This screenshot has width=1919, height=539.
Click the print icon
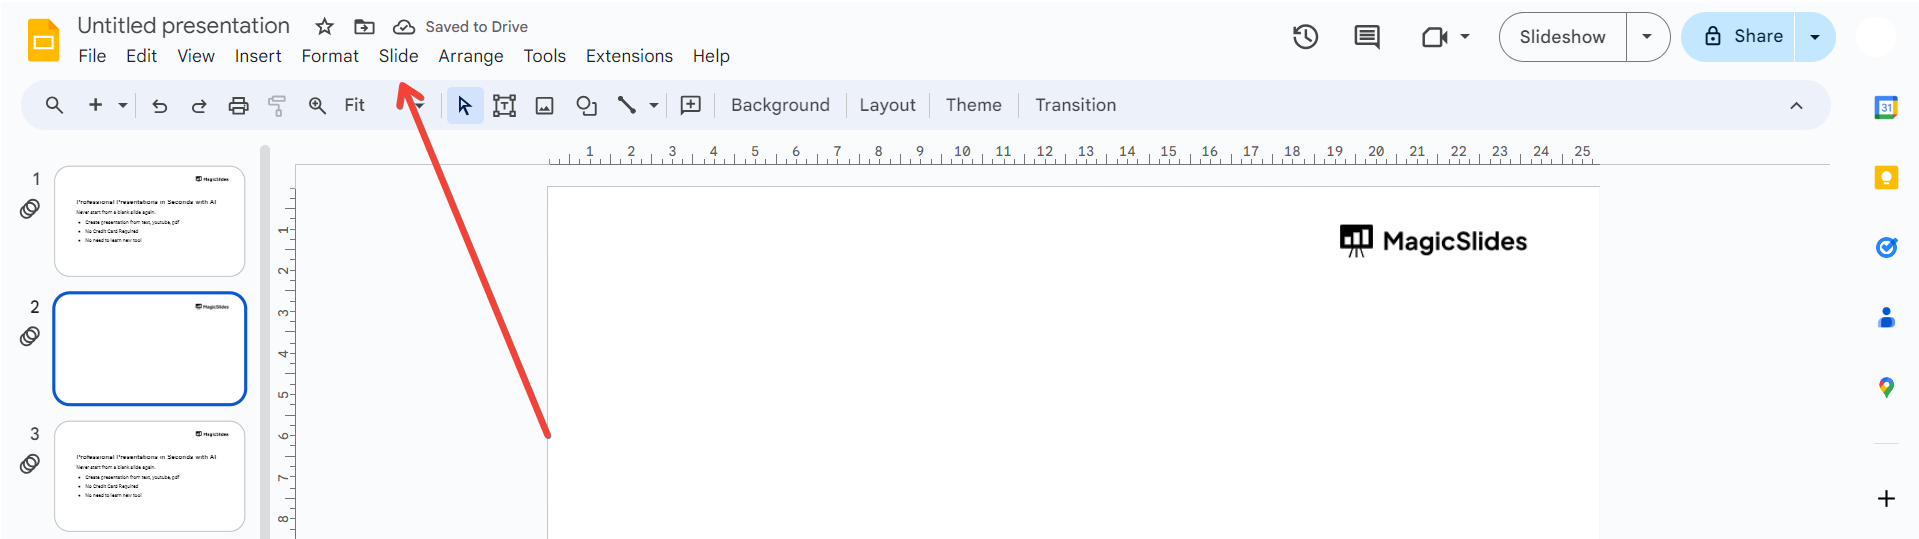point(238,106)
